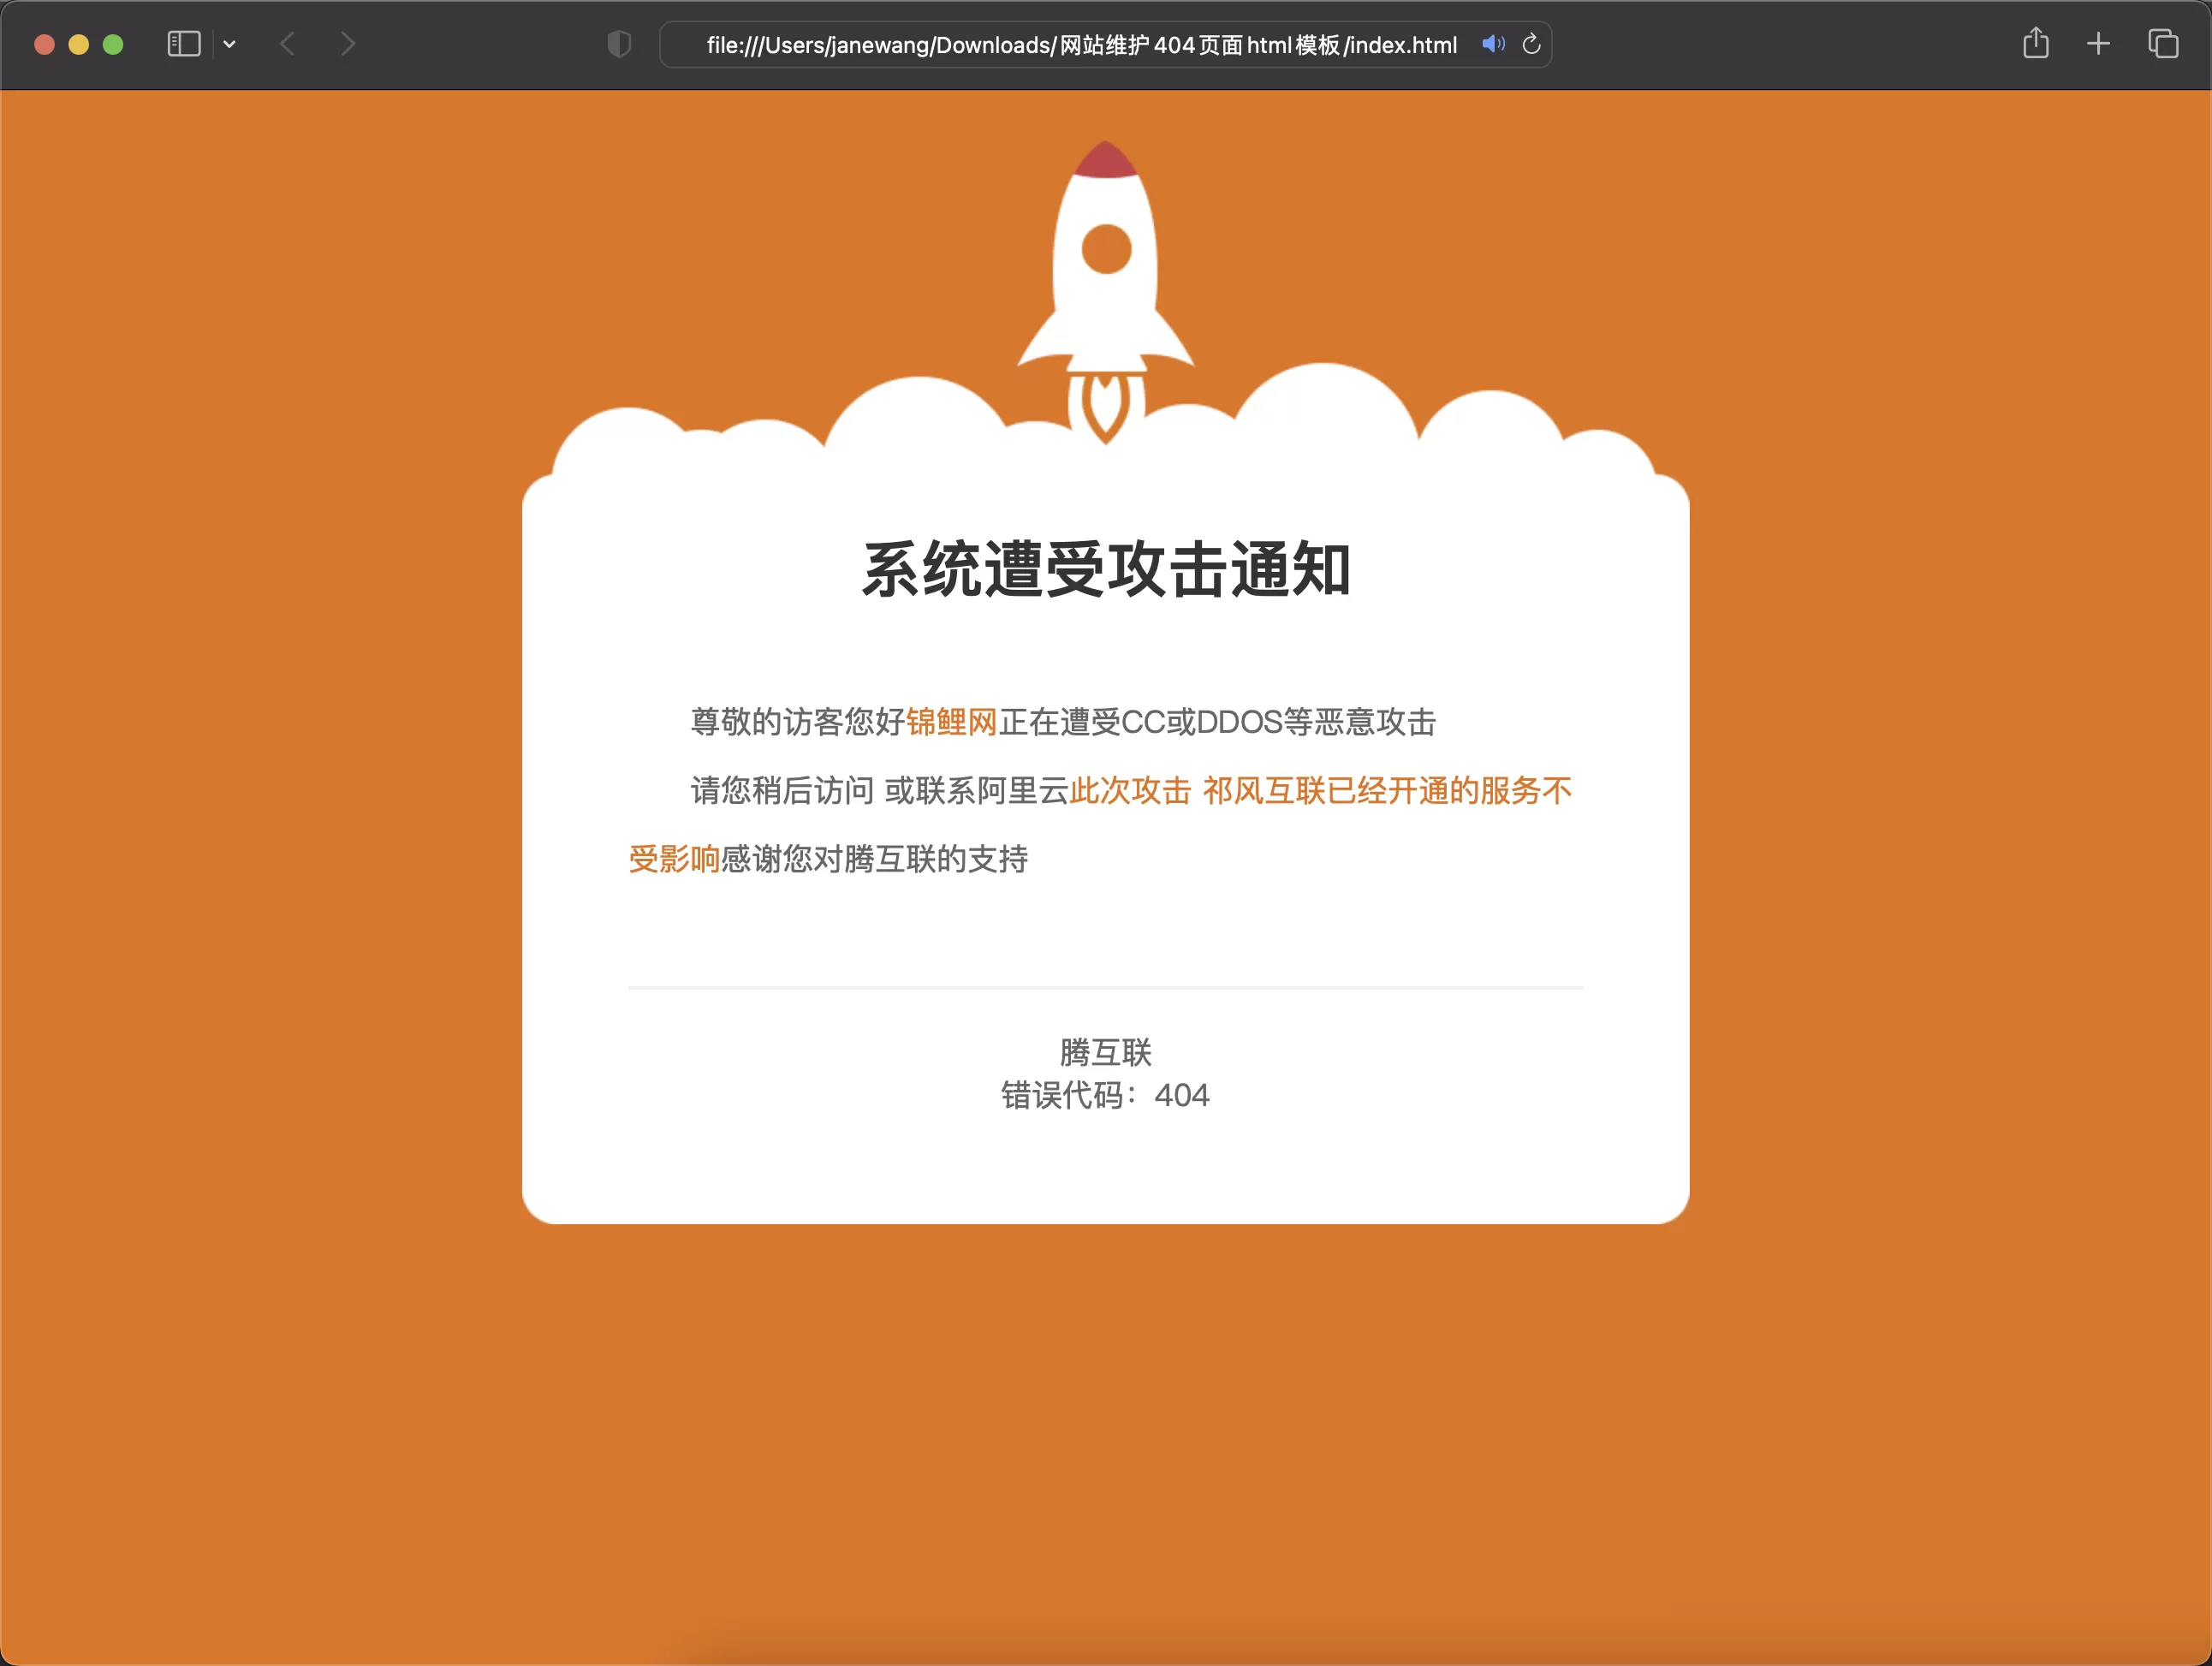
Task: Click the footer text 腾互联
Action: 1106,1052
